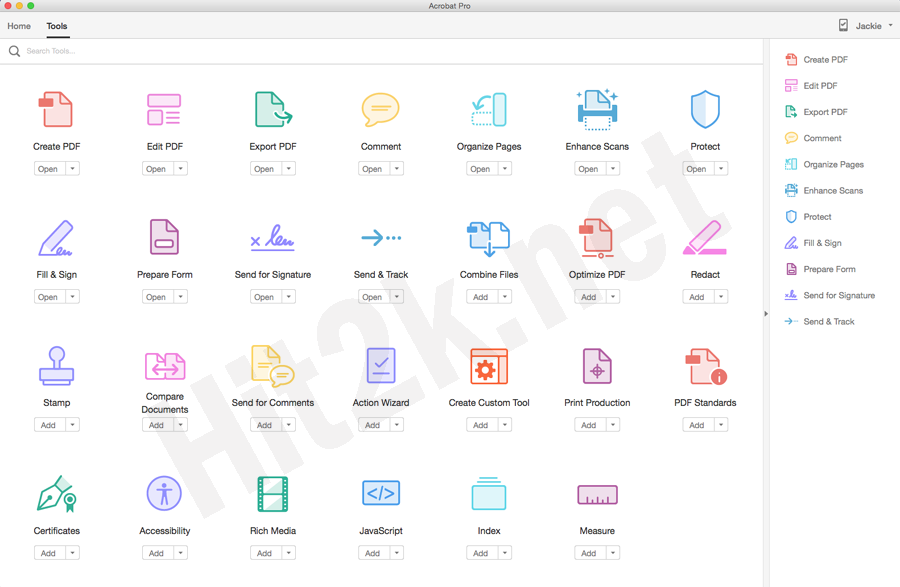Open the dropdown arrow beside Protect Open button
900x587 pixels.
(721, 169)
